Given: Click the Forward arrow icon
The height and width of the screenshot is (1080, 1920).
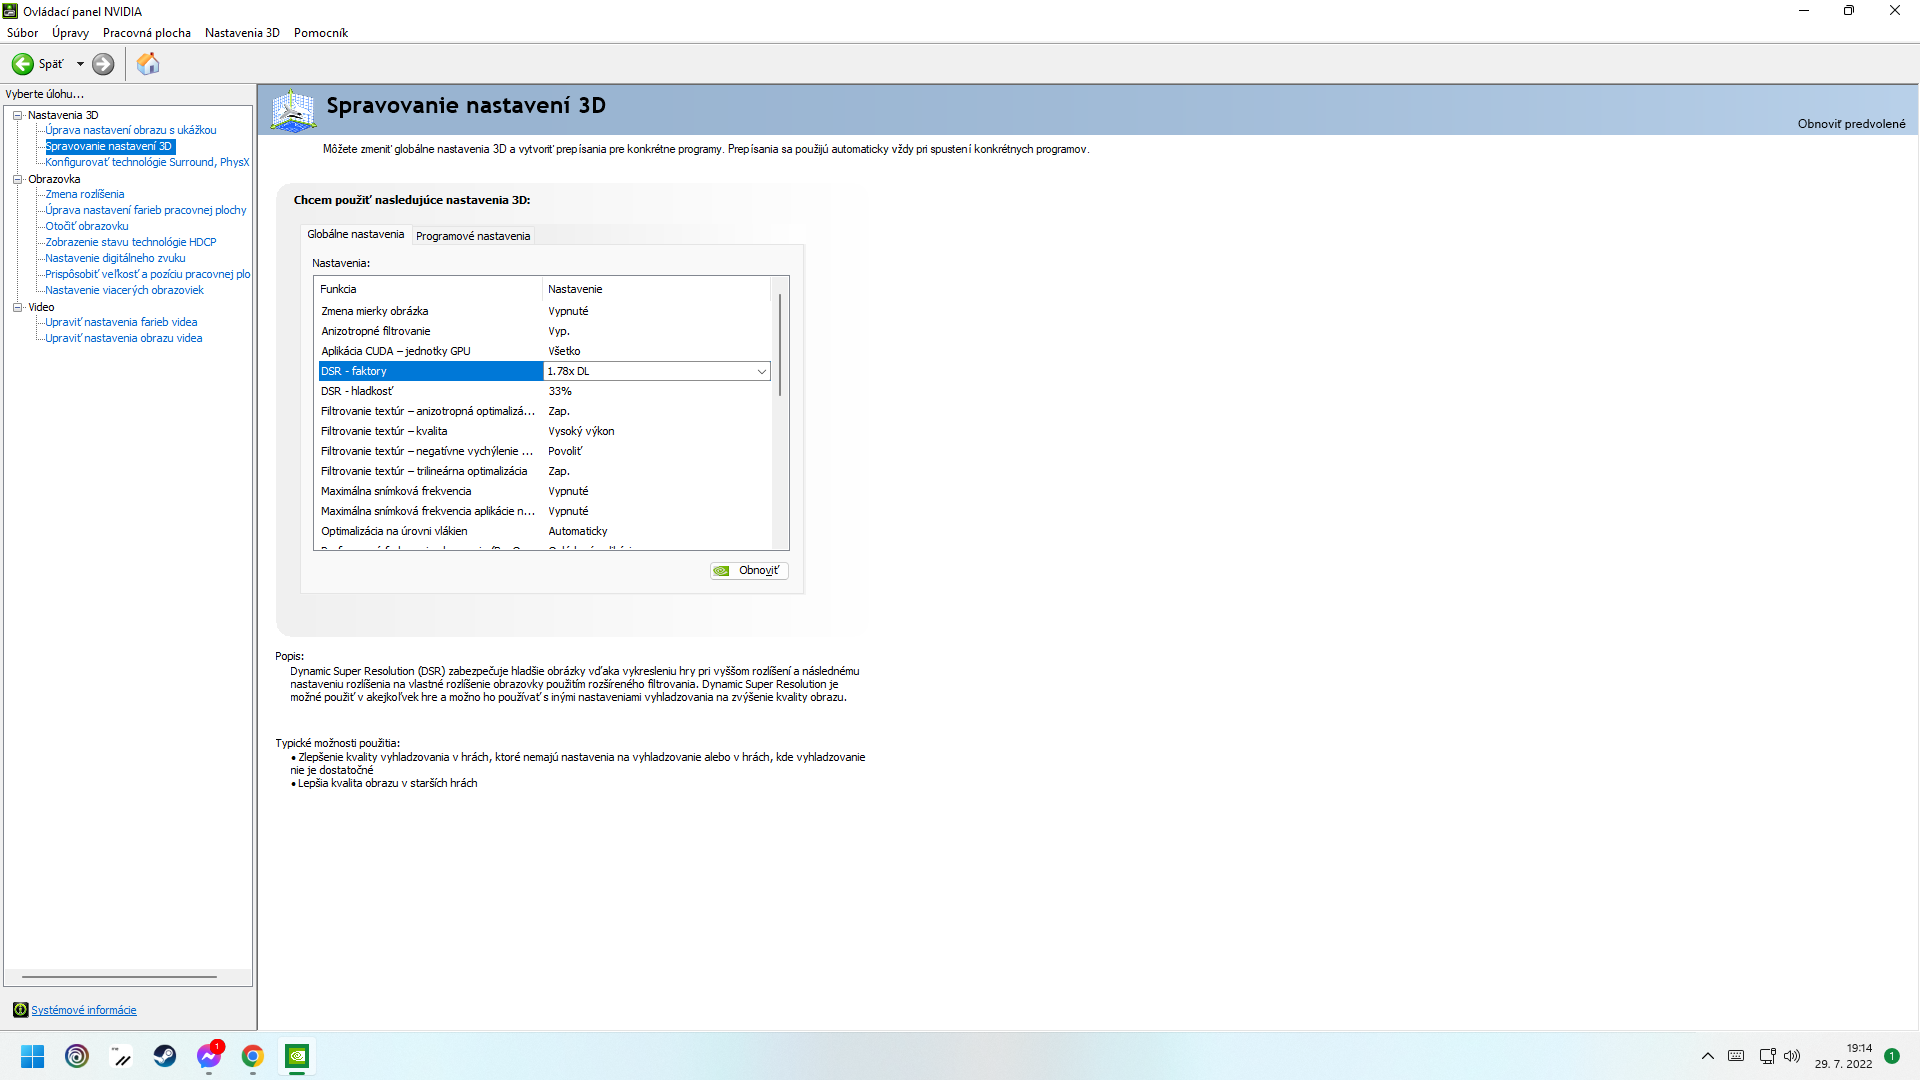Looking at the screenshot, I should point(103,64).
